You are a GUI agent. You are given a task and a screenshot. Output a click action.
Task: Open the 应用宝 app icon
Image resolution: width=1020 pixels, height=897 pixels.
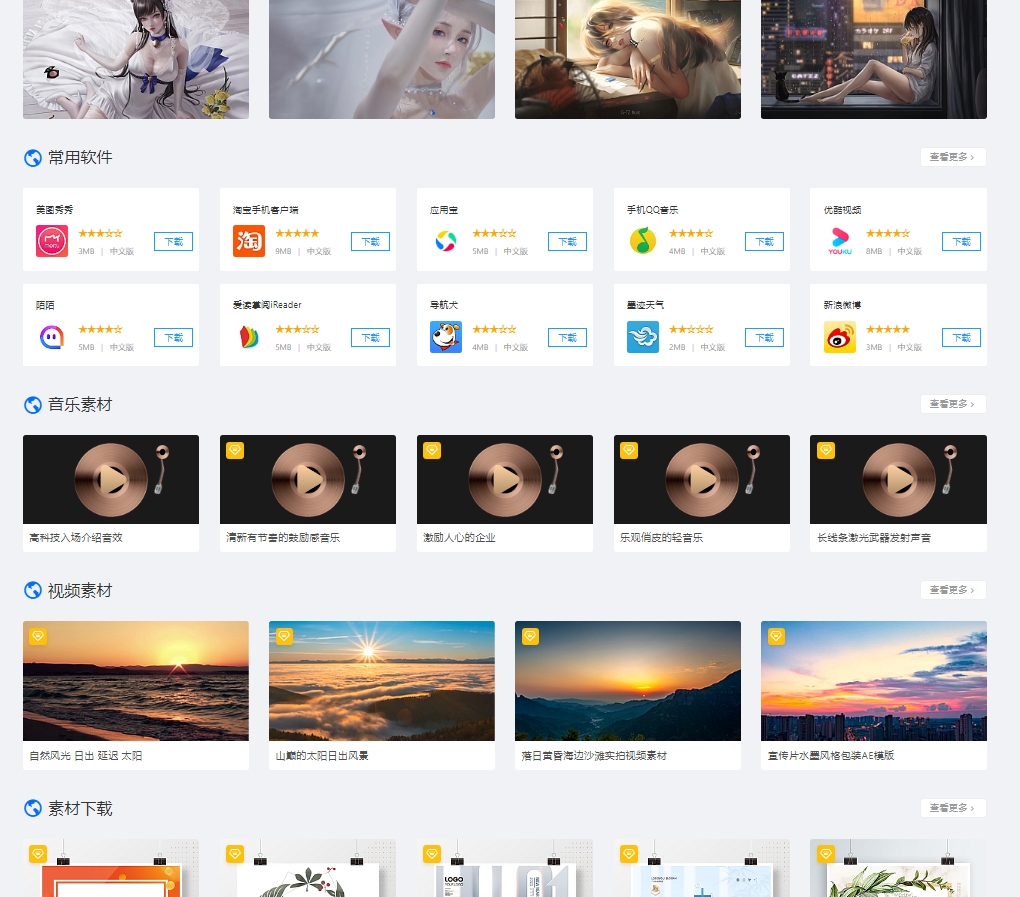tap(446, 241)
